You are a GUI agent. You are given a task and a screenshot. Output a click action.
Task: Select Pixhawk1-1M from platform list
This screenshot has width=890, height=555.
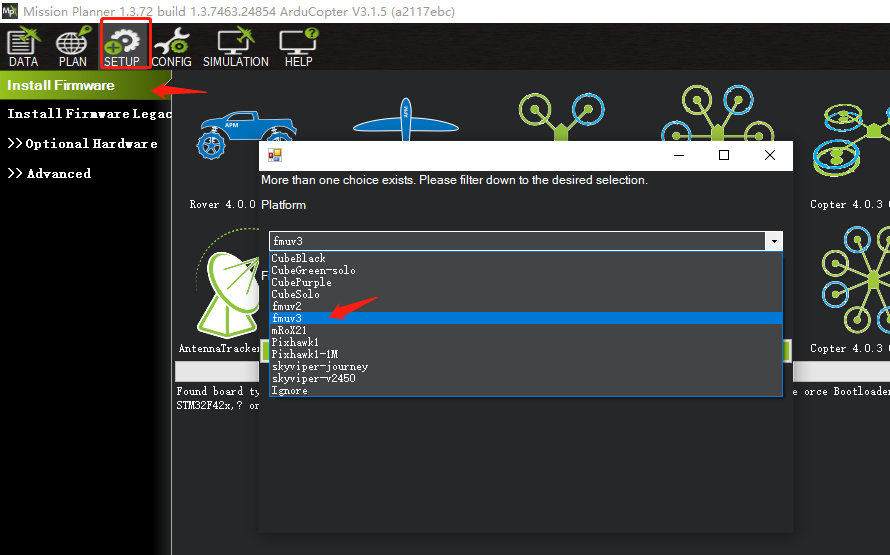click(x=526, y=354)
